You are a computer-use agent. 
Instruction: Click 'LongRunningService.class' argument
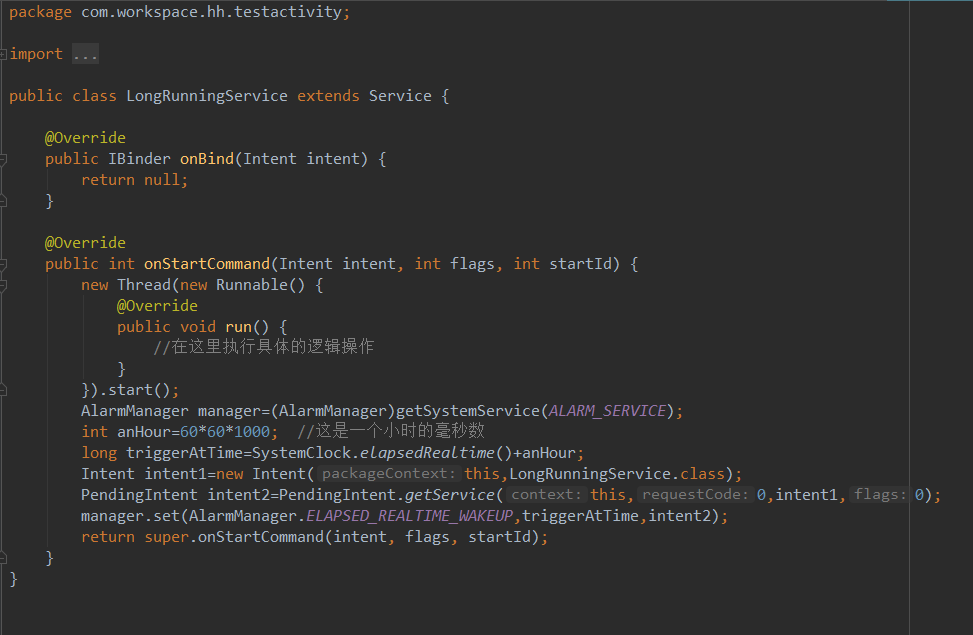(617, 474)
